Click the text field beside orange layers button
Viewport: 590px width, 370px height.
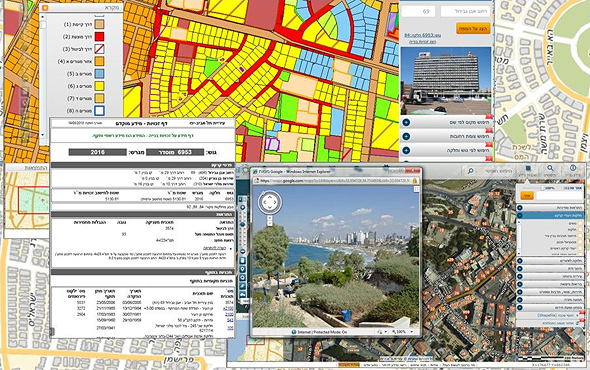560,196
